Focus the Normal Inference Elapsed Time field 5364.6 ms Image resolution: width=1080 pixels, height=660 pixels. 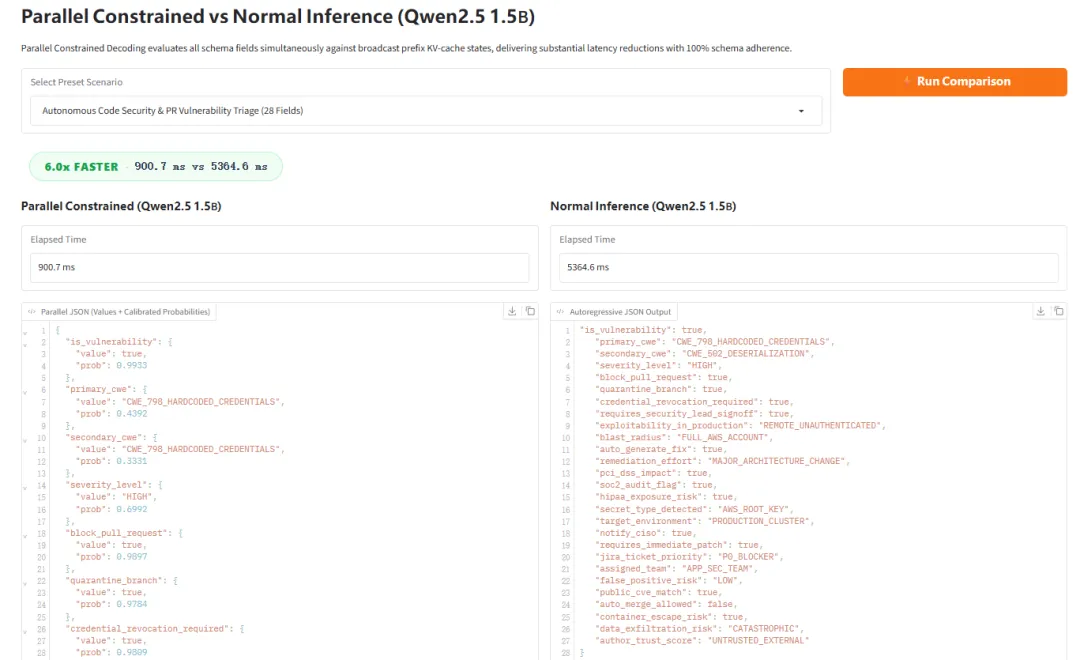pyautogui.click(x=809, y=267)
